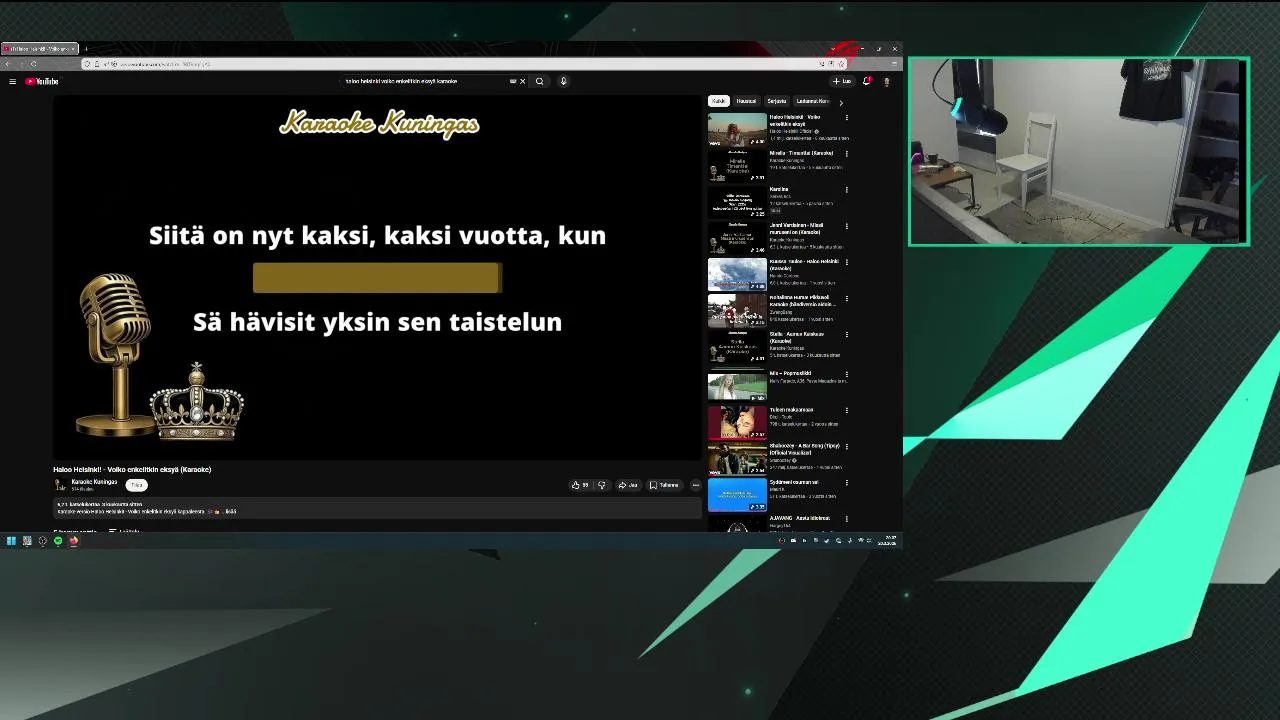Open Jenni Vartiainen Missä muruseni on karaoke
The height and width of the screenshot is (720, 1280).
(737, 238)
